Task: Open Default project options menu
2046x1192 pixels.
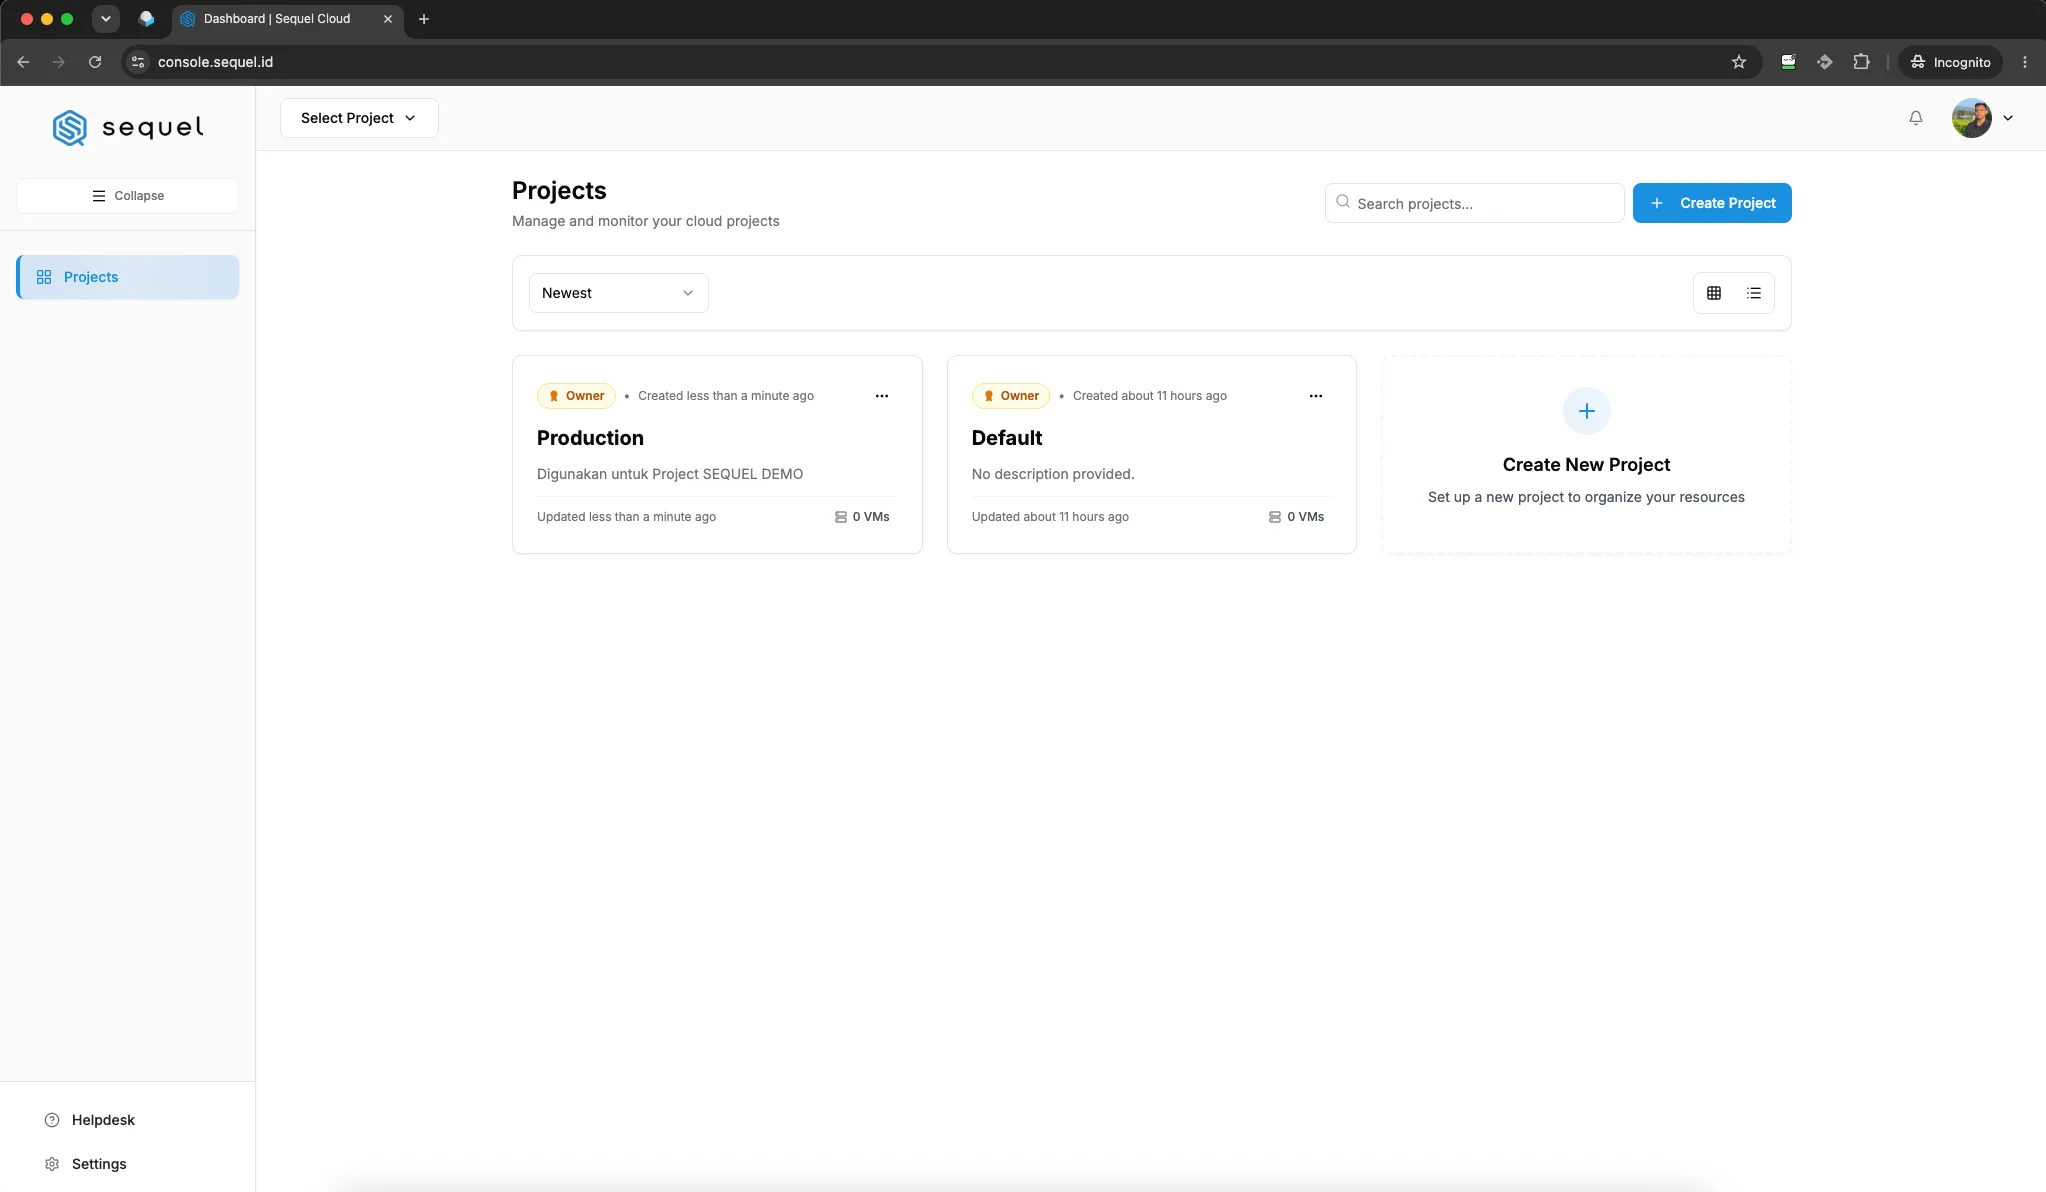Action: pyautogui.click(x=1316, y=396)
